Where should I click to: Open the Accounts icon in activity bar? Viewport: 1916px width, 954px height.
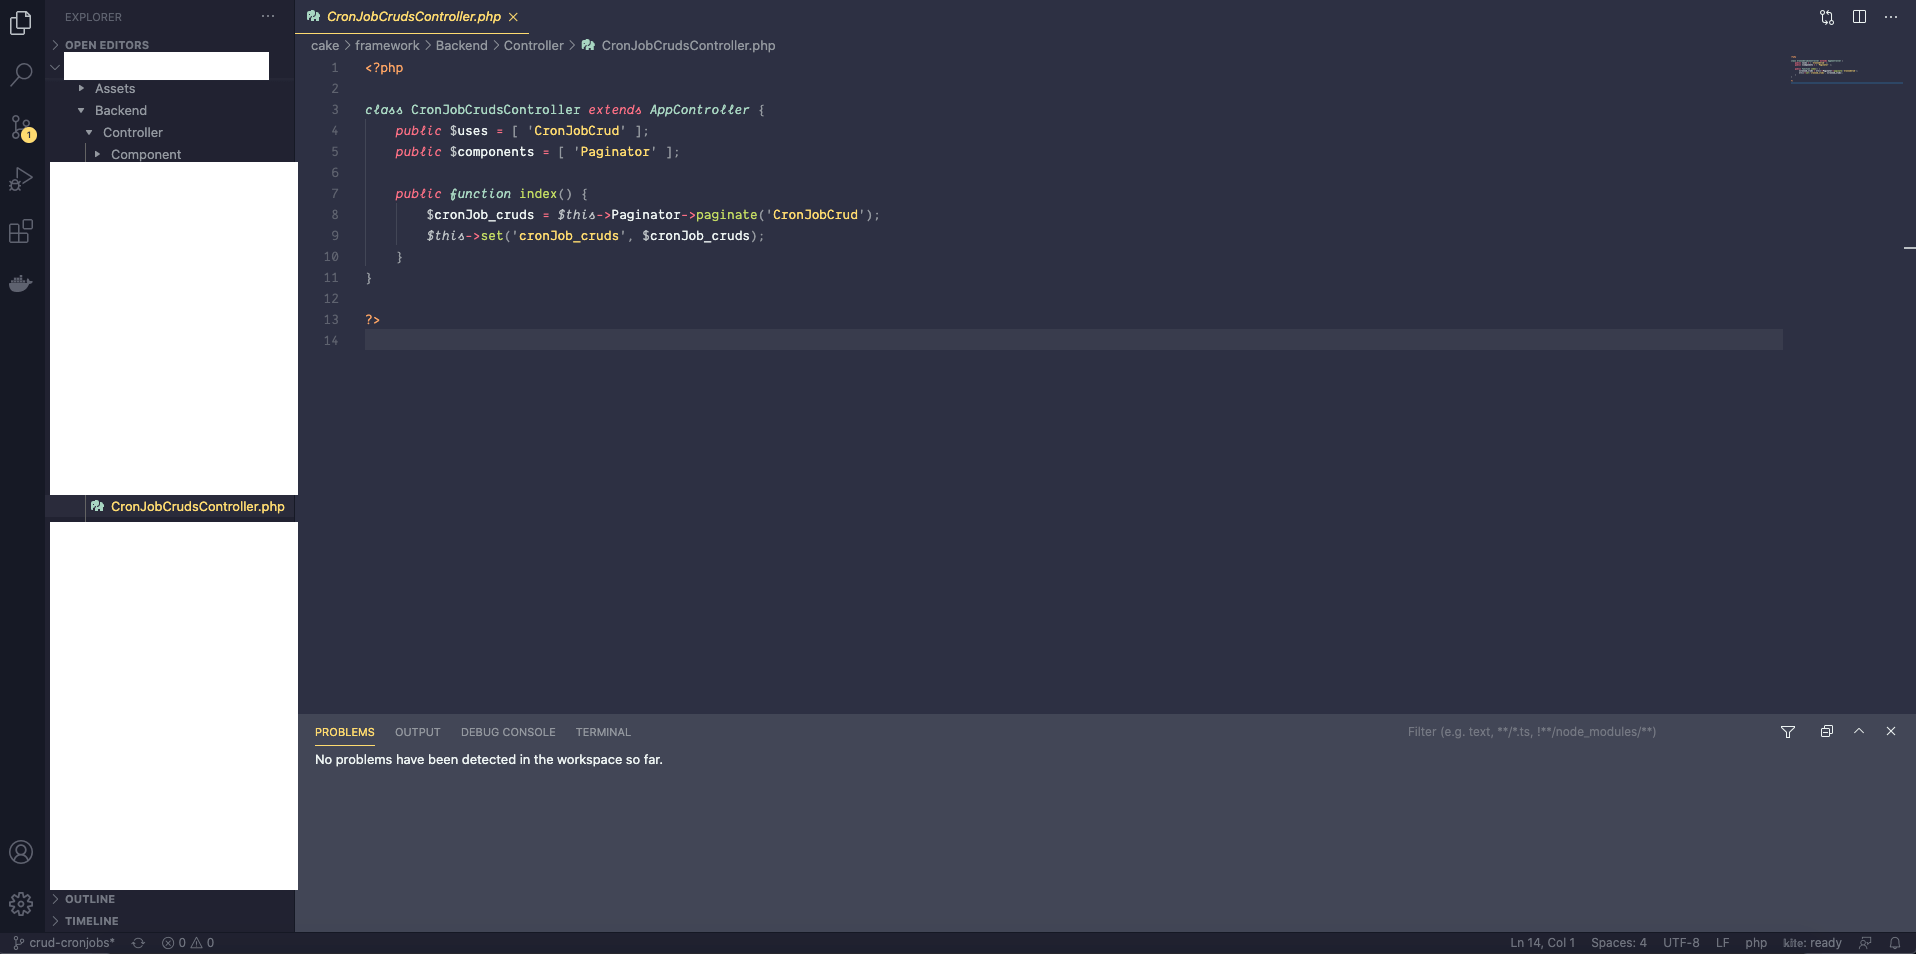[22, 852]
